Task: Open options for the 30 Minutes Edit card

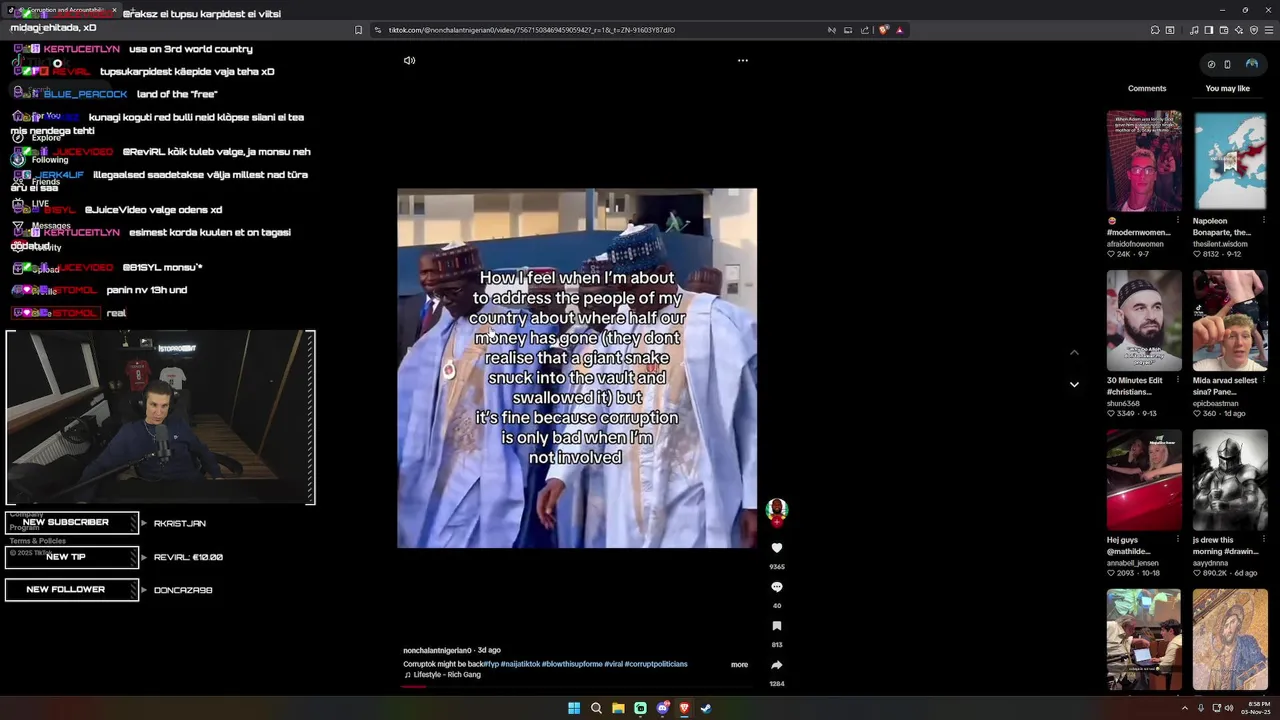Action: coord(1177,381)
